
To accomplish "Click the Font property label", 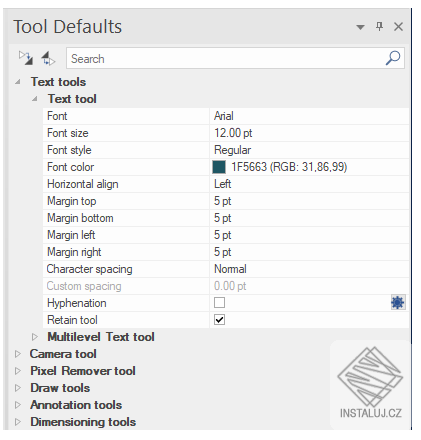I will (57, 116).
